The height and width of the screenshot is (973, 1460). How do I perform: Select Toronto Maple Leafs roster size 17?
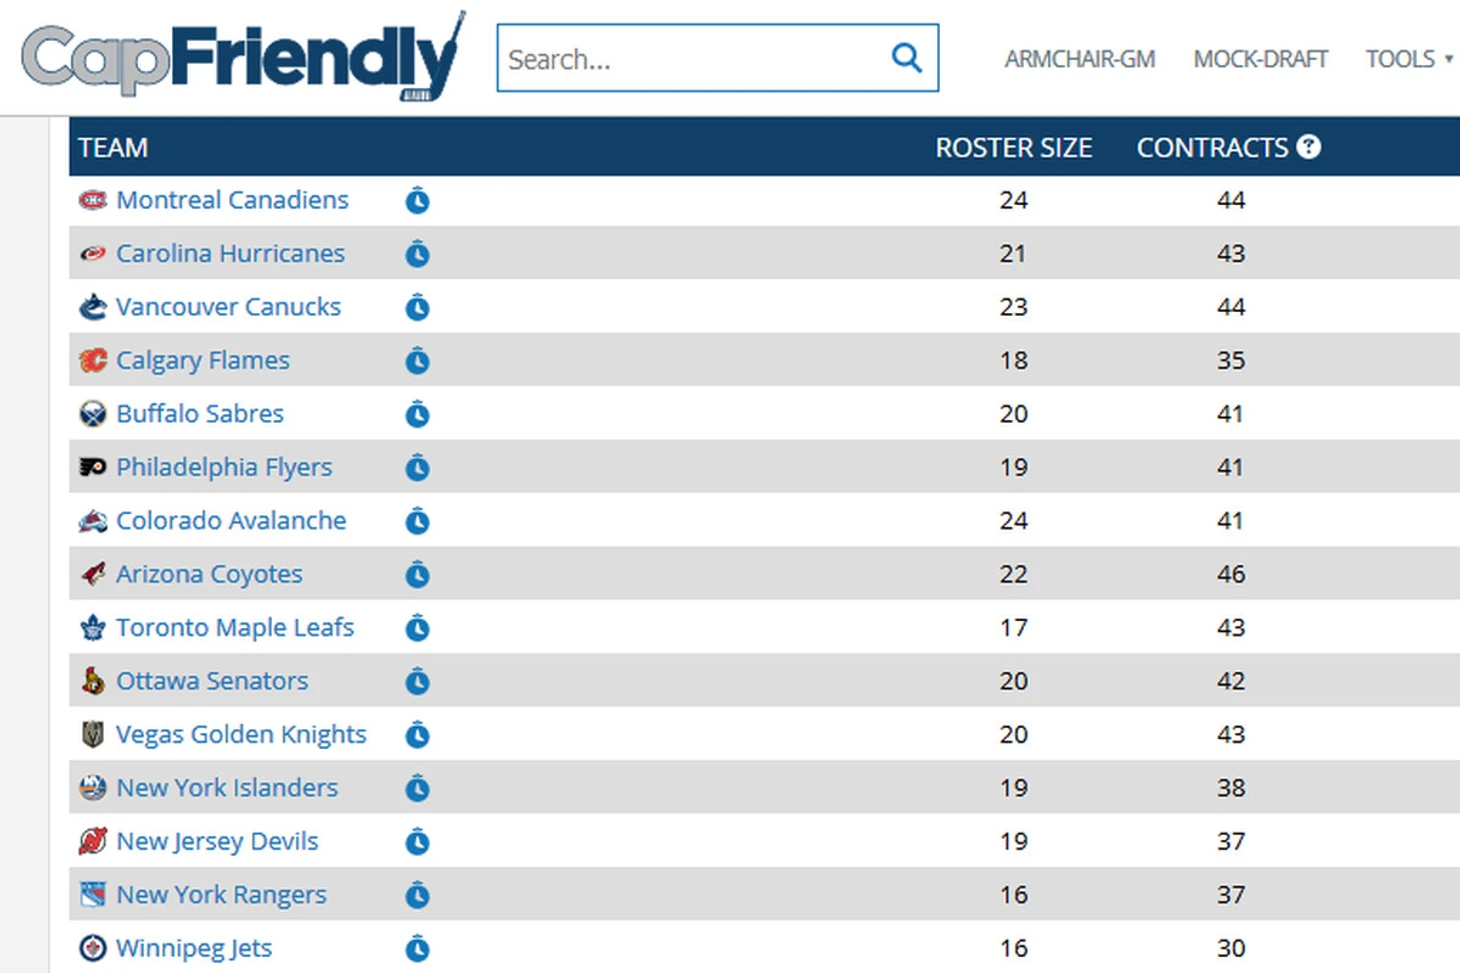[x=1013, y=627]
